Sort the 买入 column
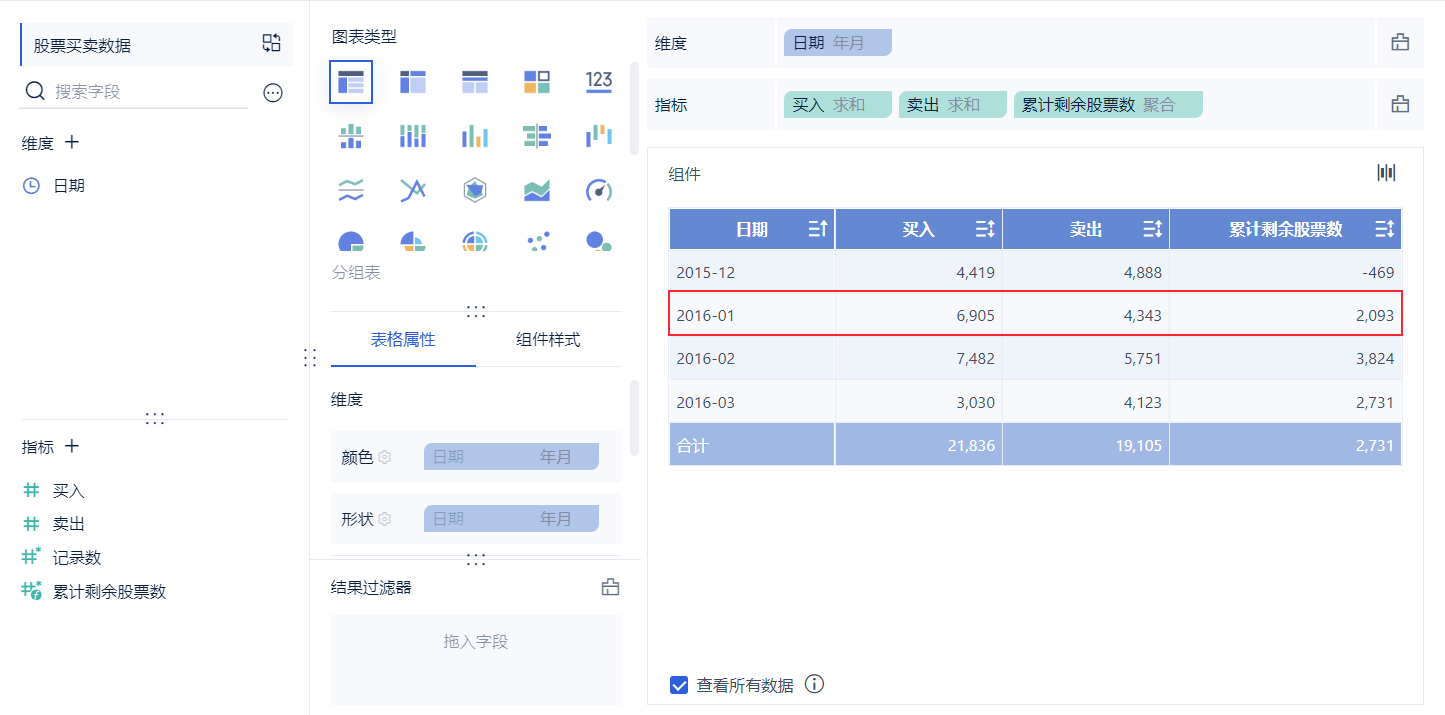 [x=984, y=230]
